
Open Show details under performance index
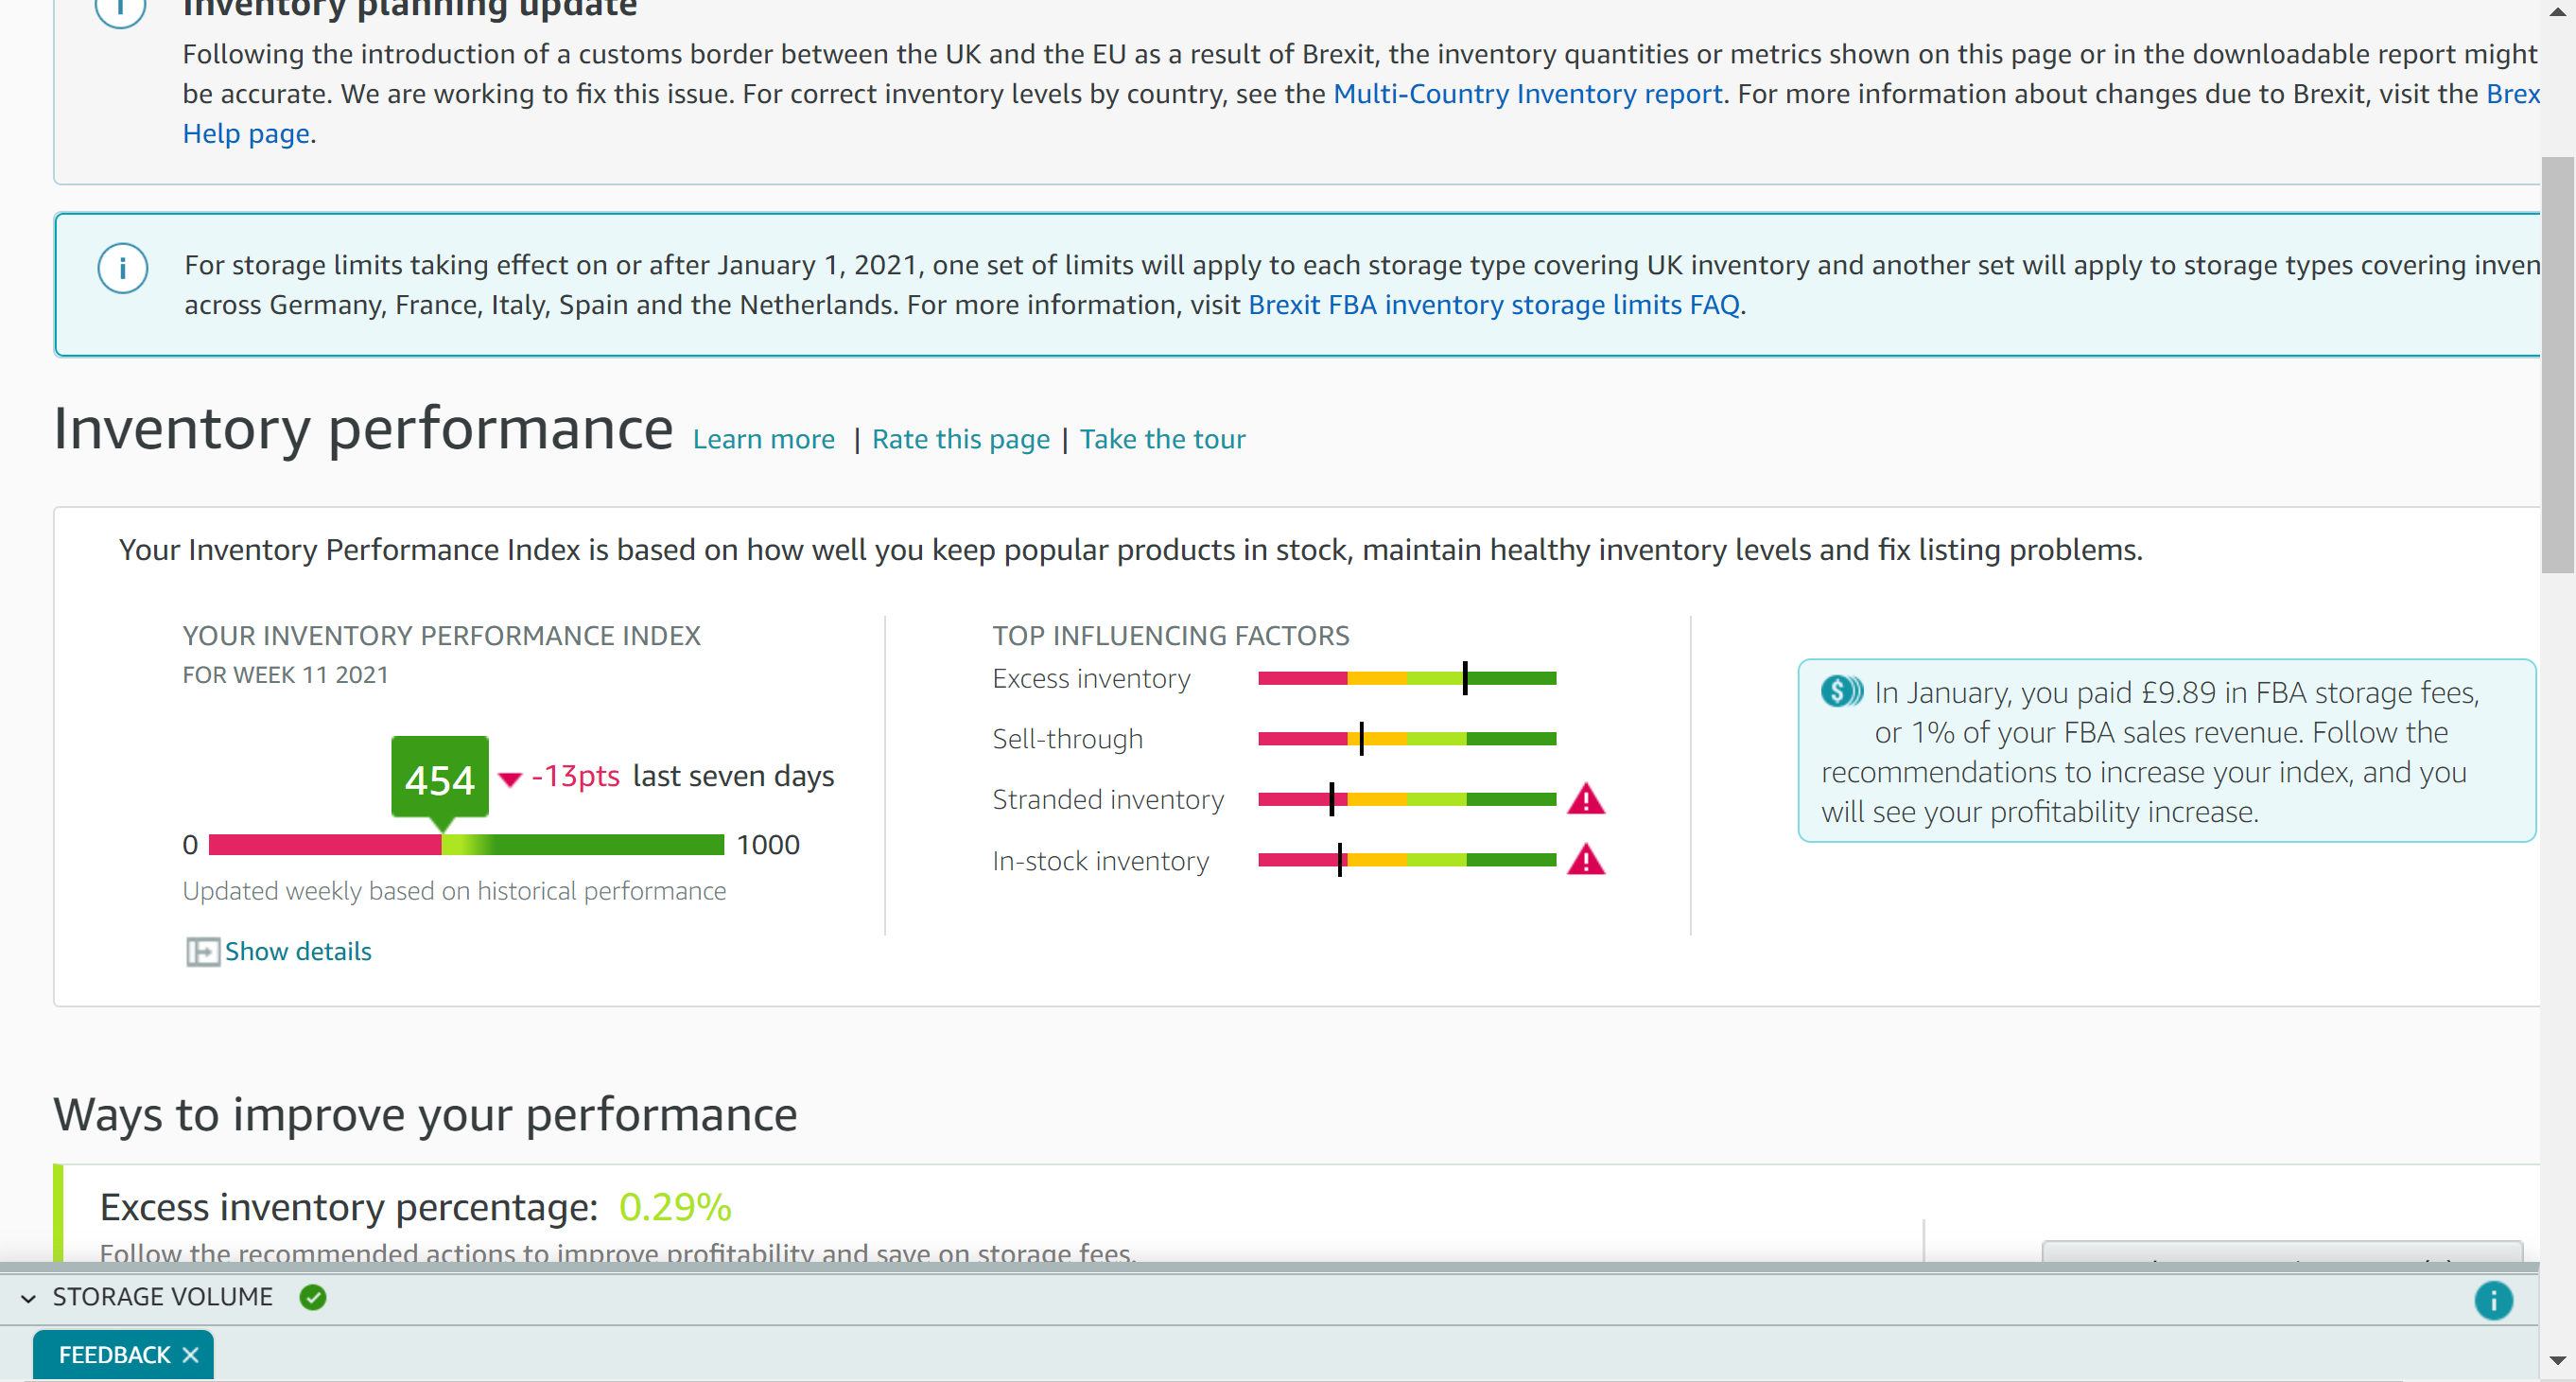298,951
